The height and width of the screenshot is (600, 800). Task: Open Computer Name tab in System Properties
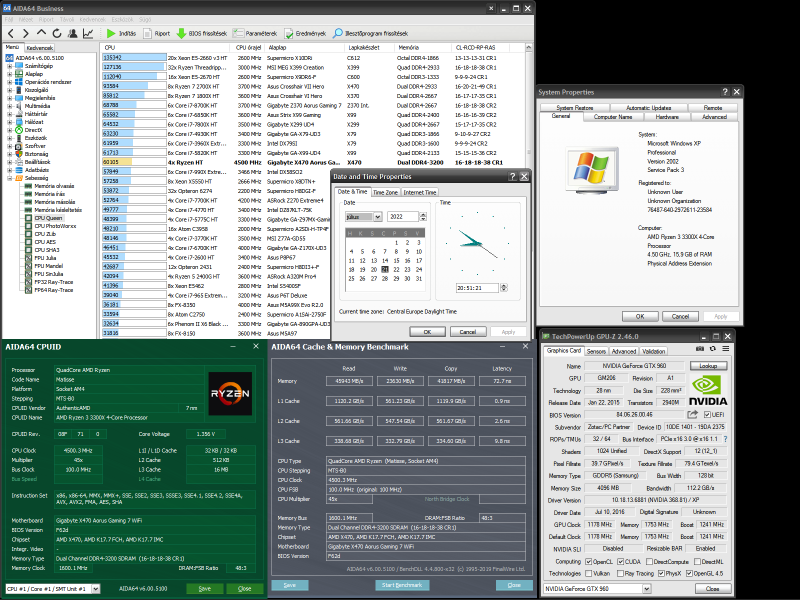[613, 117]
